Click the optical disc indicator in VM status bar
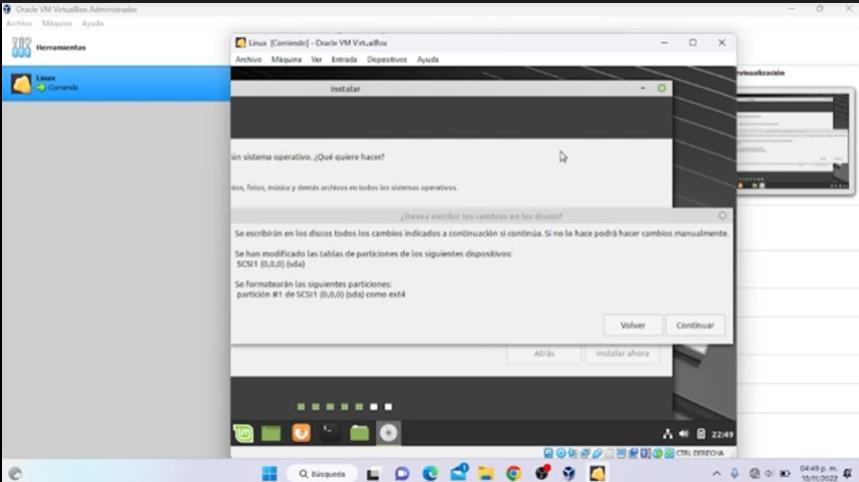 click(x=561, y=453)
